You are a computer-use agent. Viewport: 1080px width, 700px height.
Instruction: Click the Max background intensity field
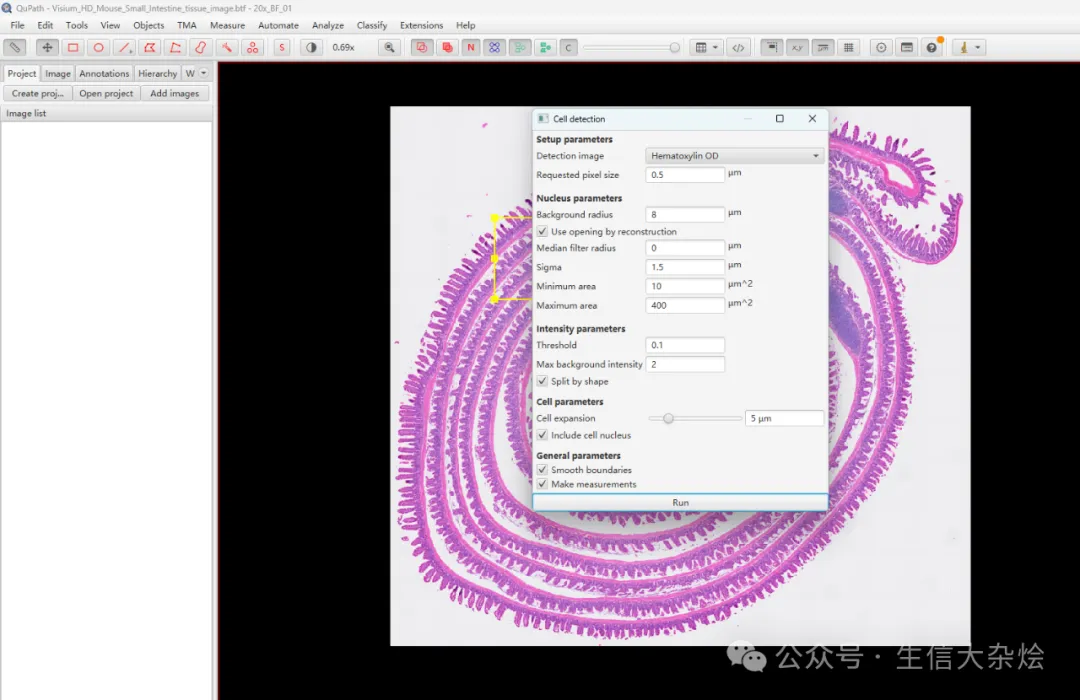click(x=685, y=364)
